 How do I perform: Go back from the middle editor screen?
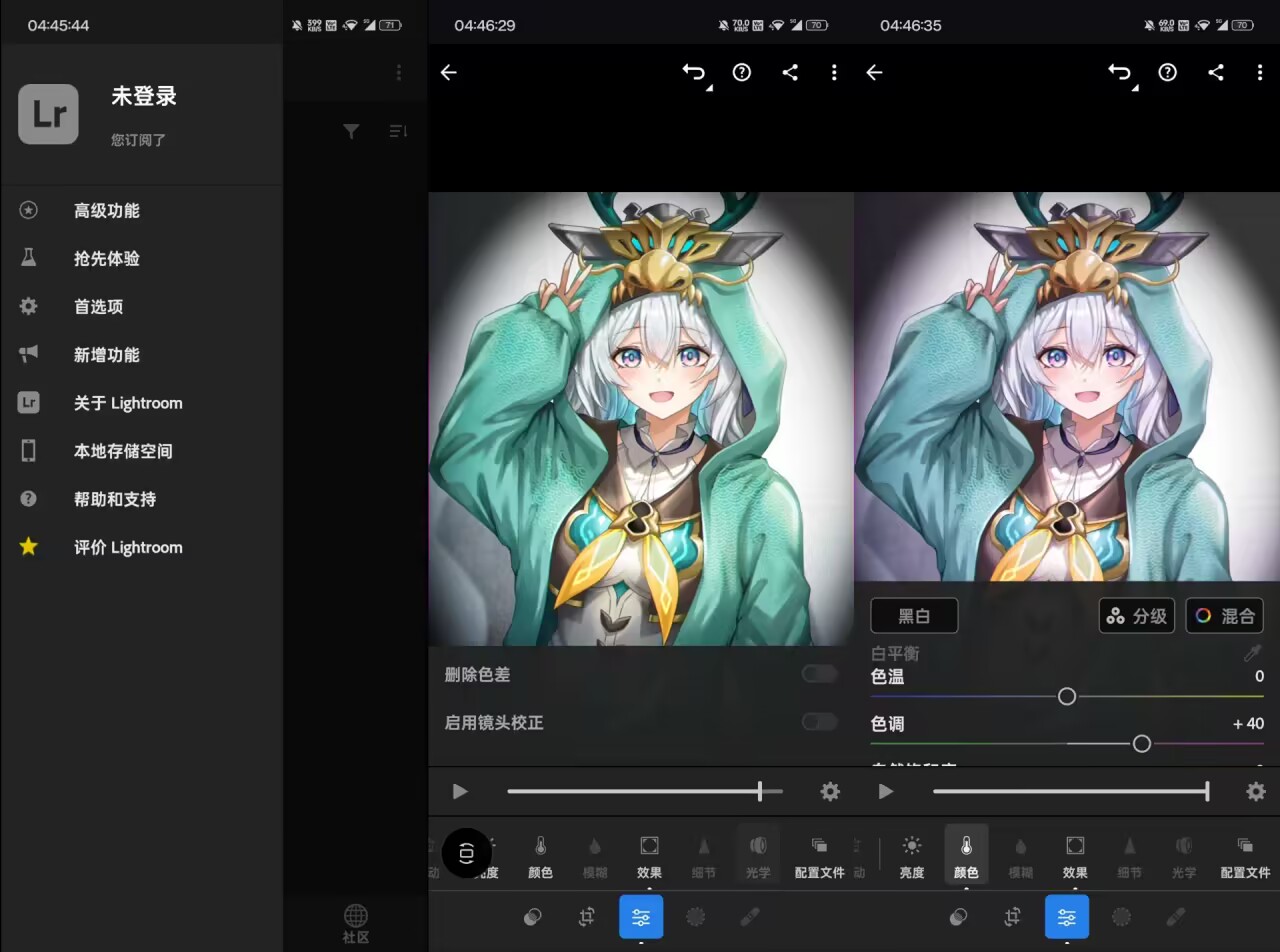pyautogui.click(x=449, y=72)
